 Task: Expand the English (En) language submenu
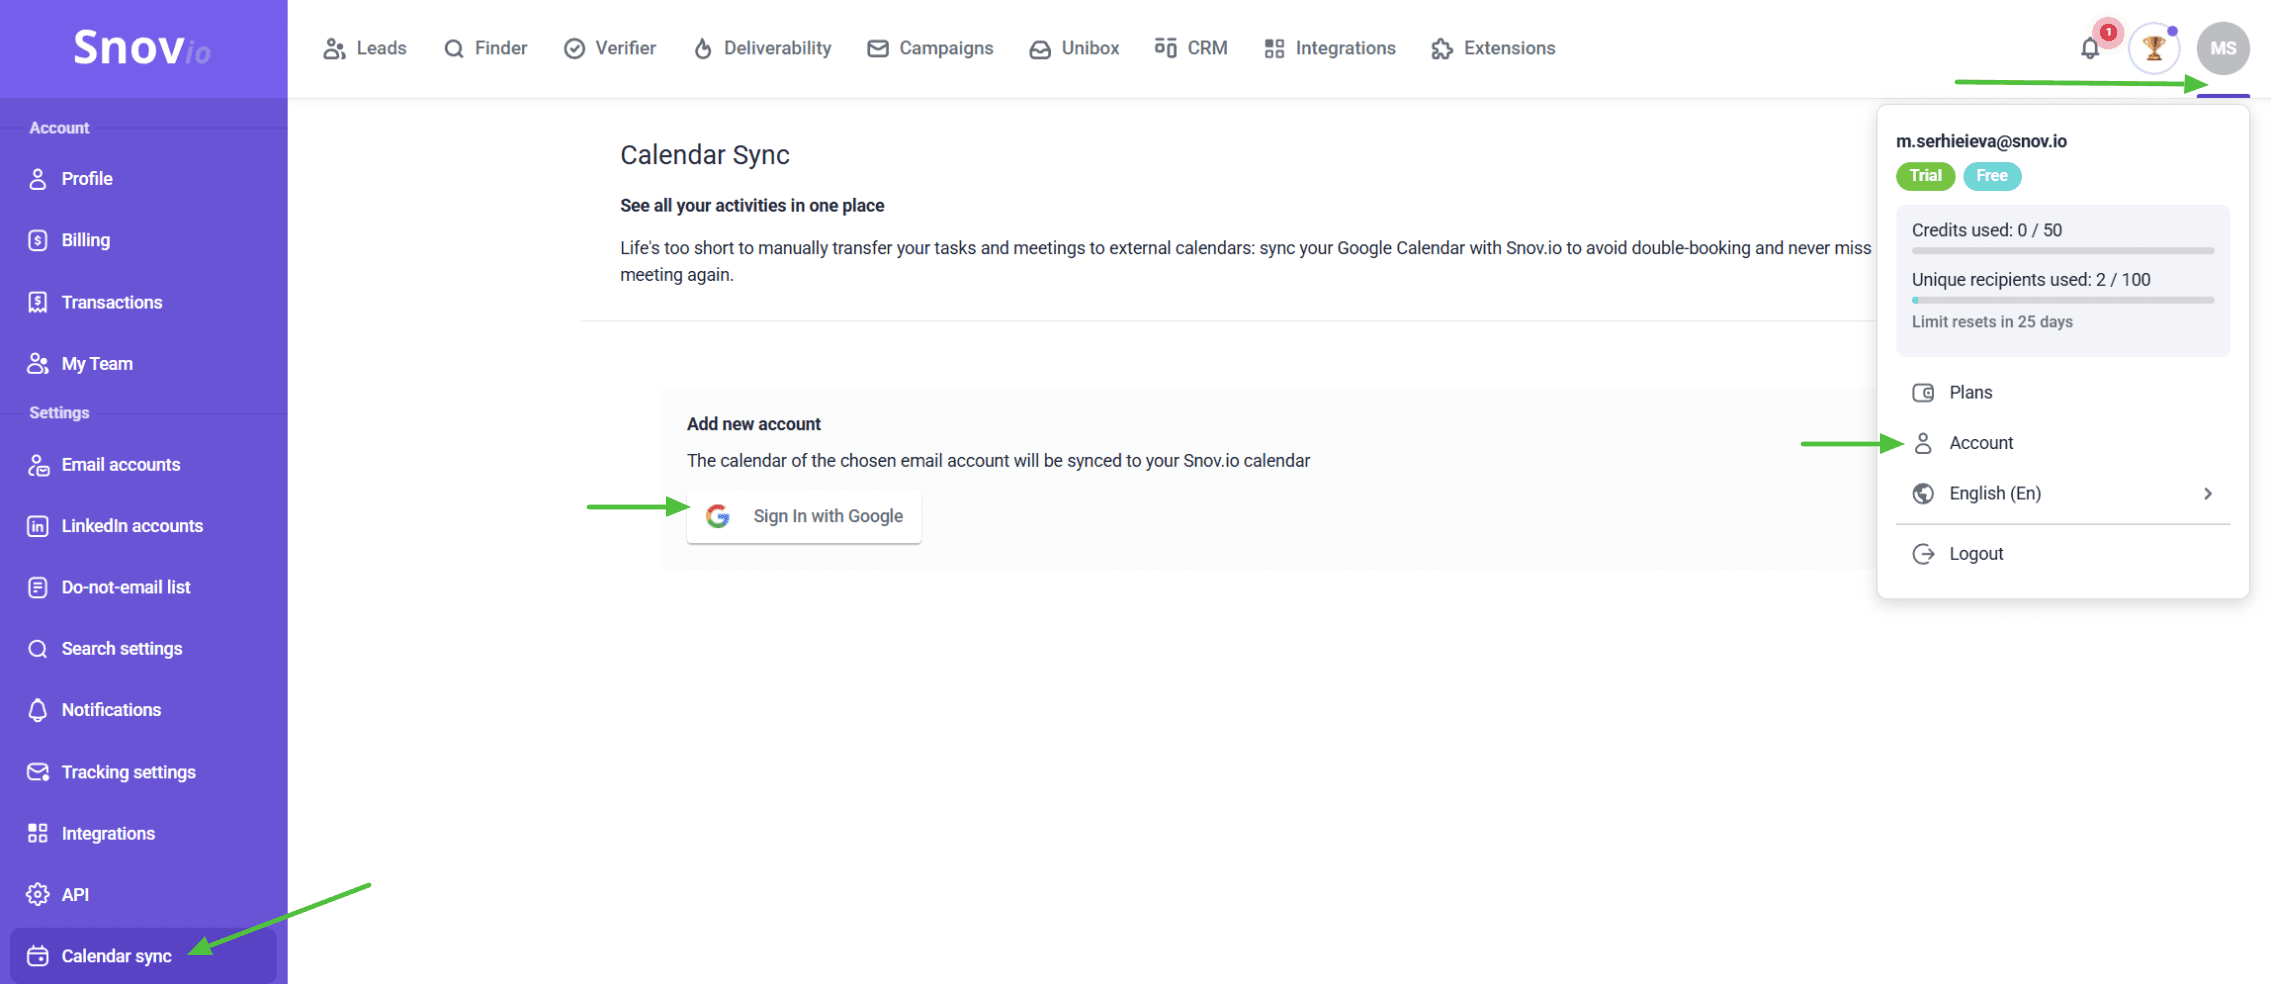coord(2062,493)
